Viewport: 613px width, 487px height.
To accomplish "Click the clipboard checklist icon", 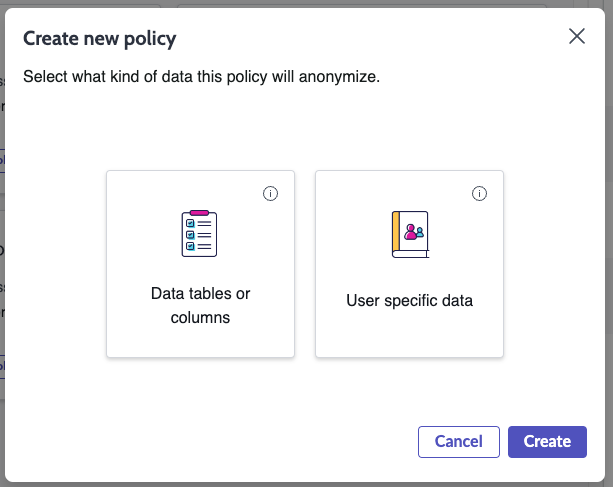I will pyautogui.click(x=199, y=233).
